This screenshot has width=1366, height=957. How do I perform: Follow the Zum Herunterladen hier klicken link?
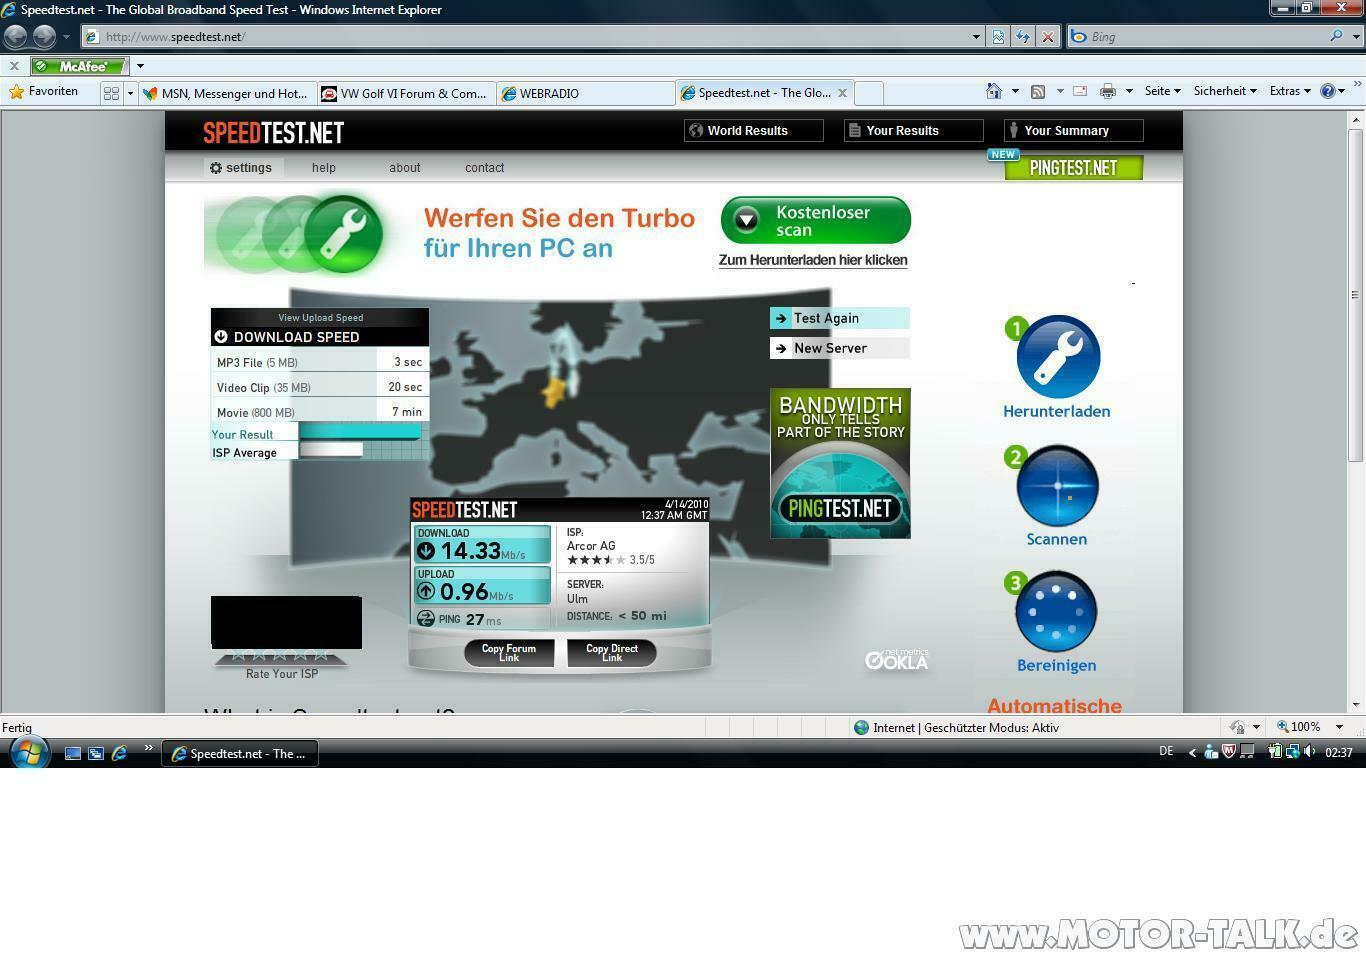812,259
